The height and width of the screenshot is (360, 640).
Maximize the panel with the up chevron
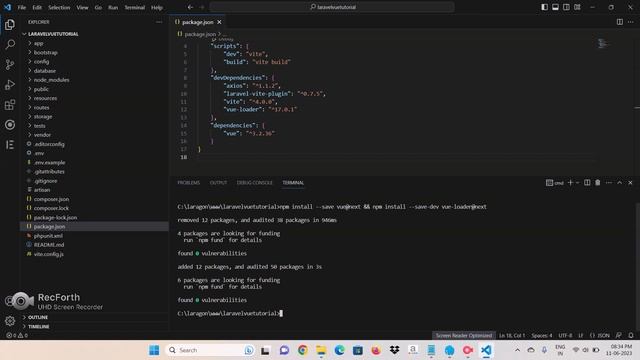click(x=620, y=182)
